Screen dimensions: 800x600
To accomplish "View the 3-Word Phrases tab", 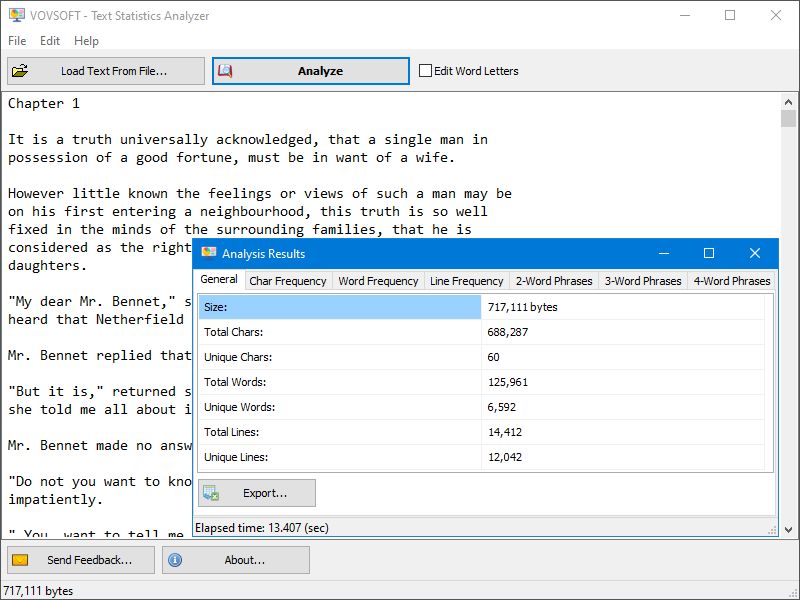I will click(643, 281).
